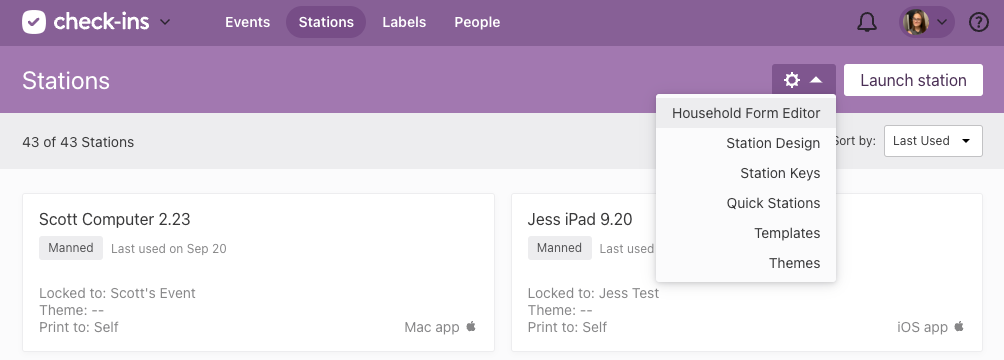Expand the profile menu chevron
This screenshot has height=360, width=1004.
(x=942, y=22)
